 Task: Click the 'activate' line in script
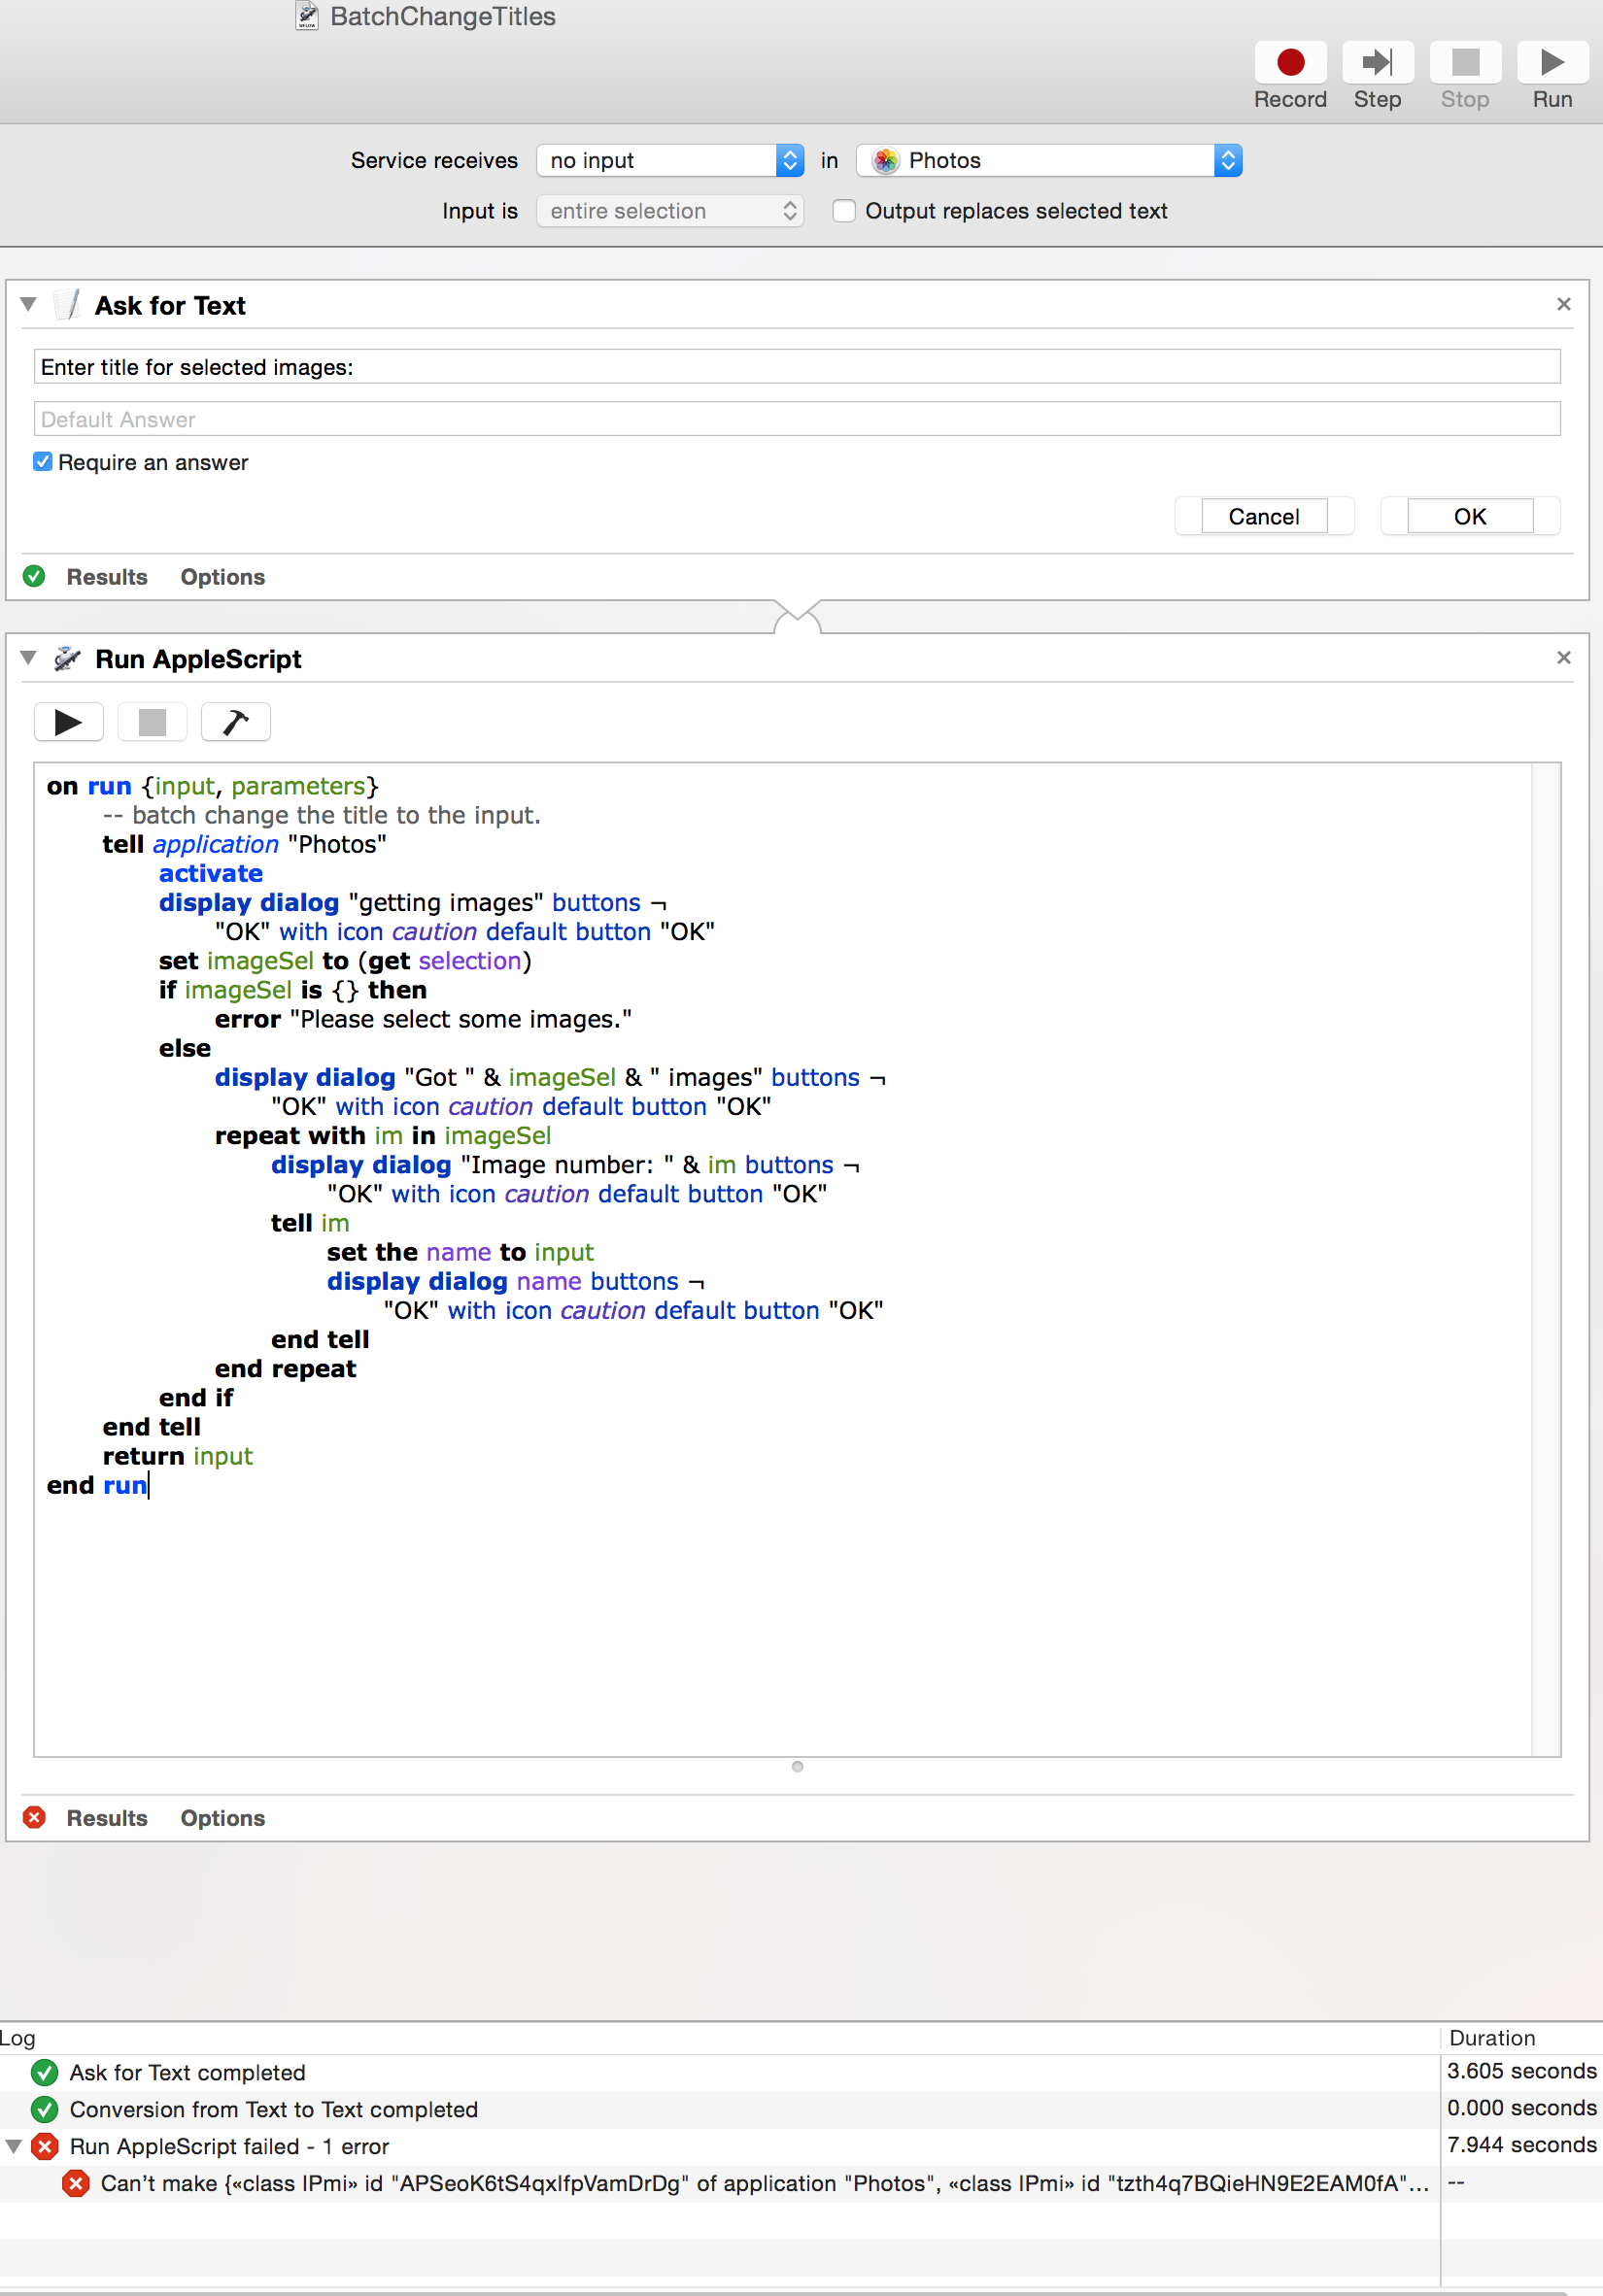pos(211,873)
